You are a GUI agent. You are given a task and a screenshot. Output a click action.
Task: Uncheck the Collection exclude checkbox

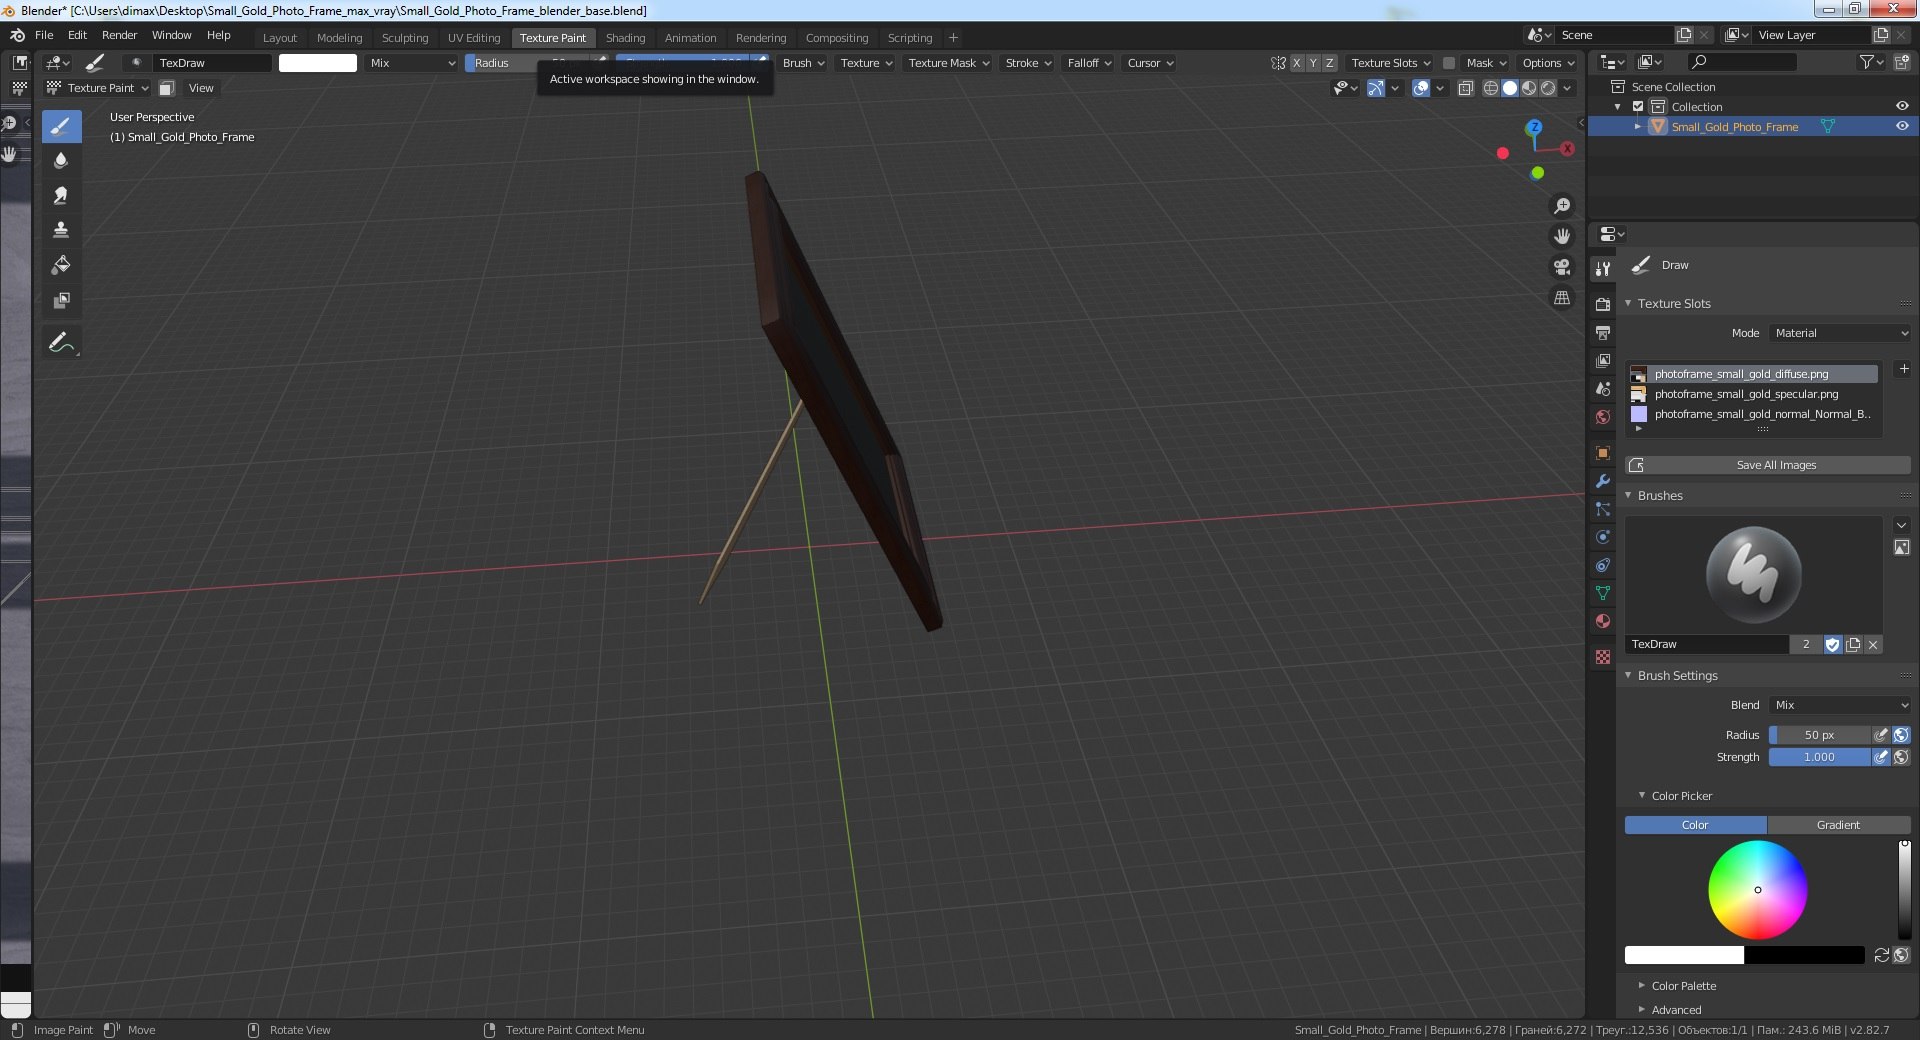[1638, 106]
